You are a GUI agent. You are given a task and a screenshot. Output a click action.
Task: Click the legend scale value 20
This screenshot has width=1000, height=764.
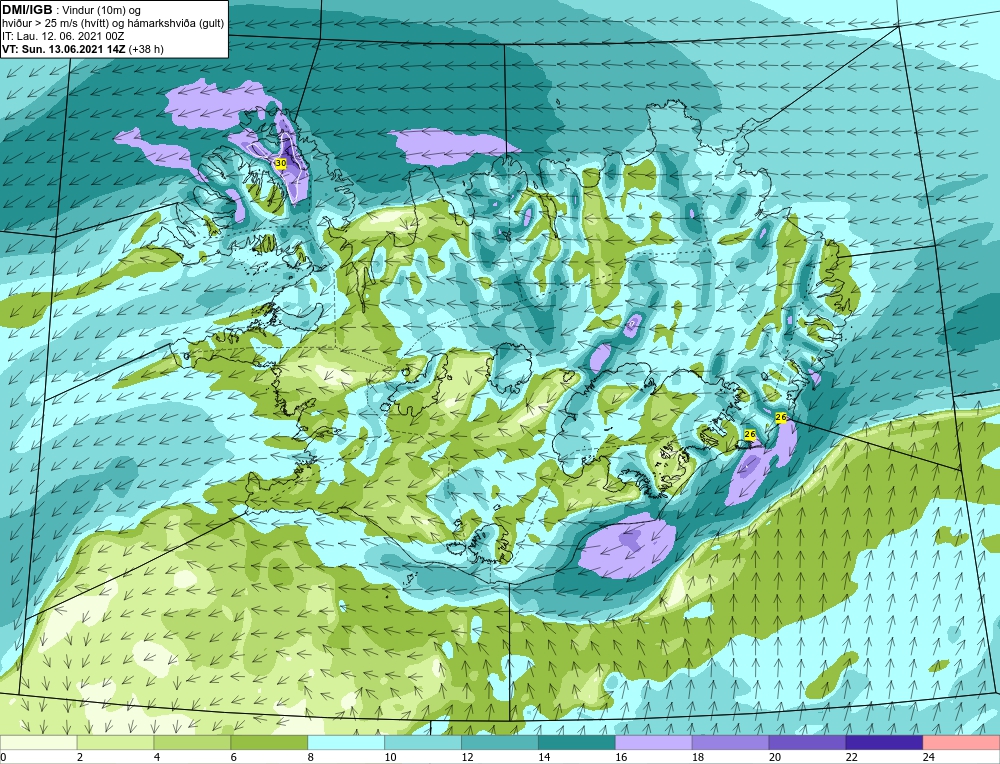775,757
